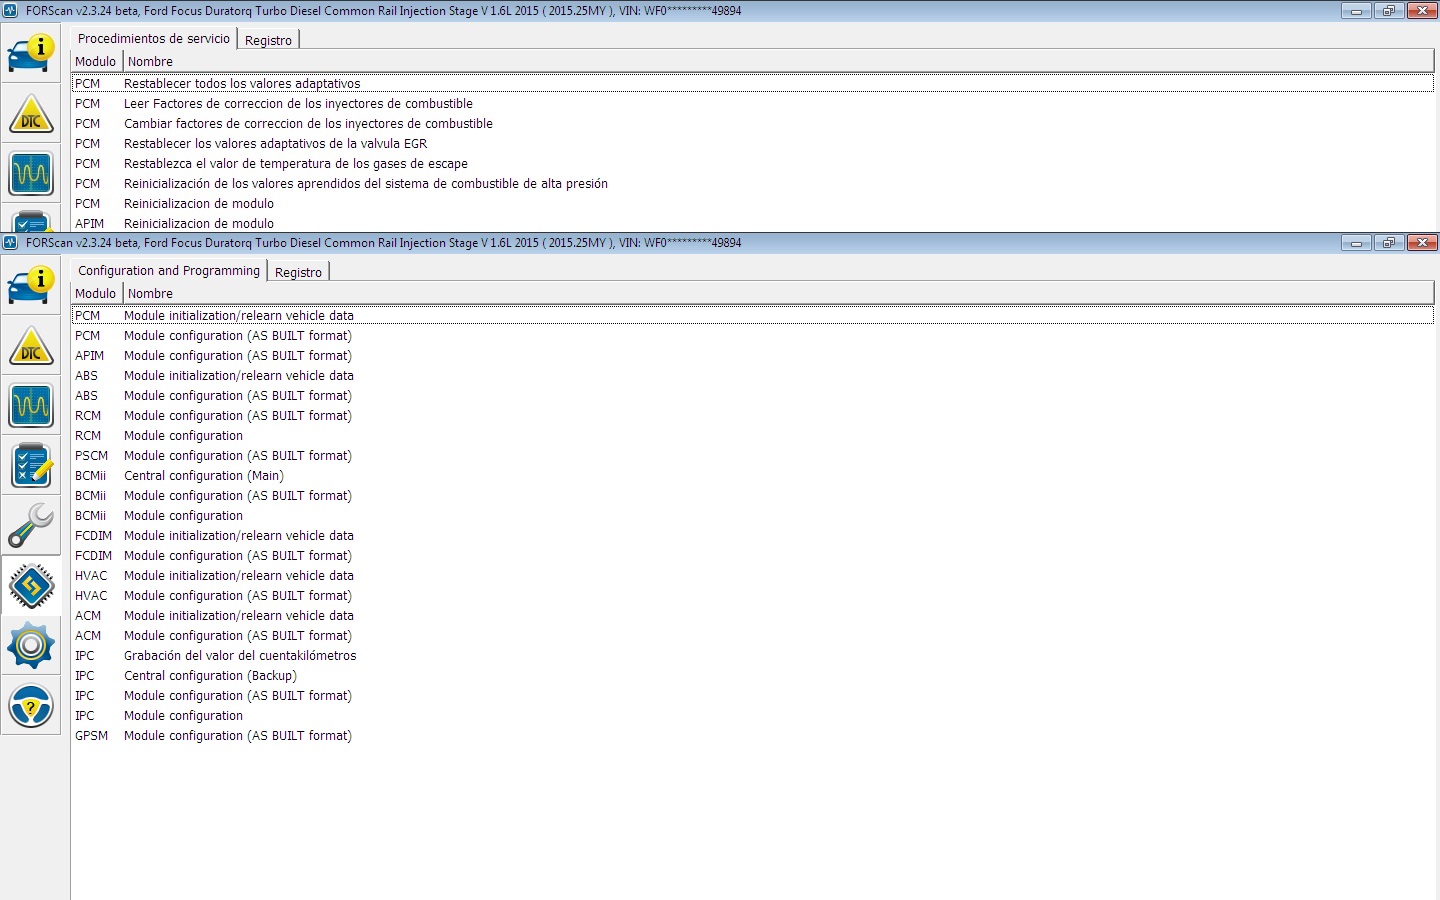
Task: Open DTC trouble codes icon in Configuration and Programming window
Action: click(x=31, y=346)
